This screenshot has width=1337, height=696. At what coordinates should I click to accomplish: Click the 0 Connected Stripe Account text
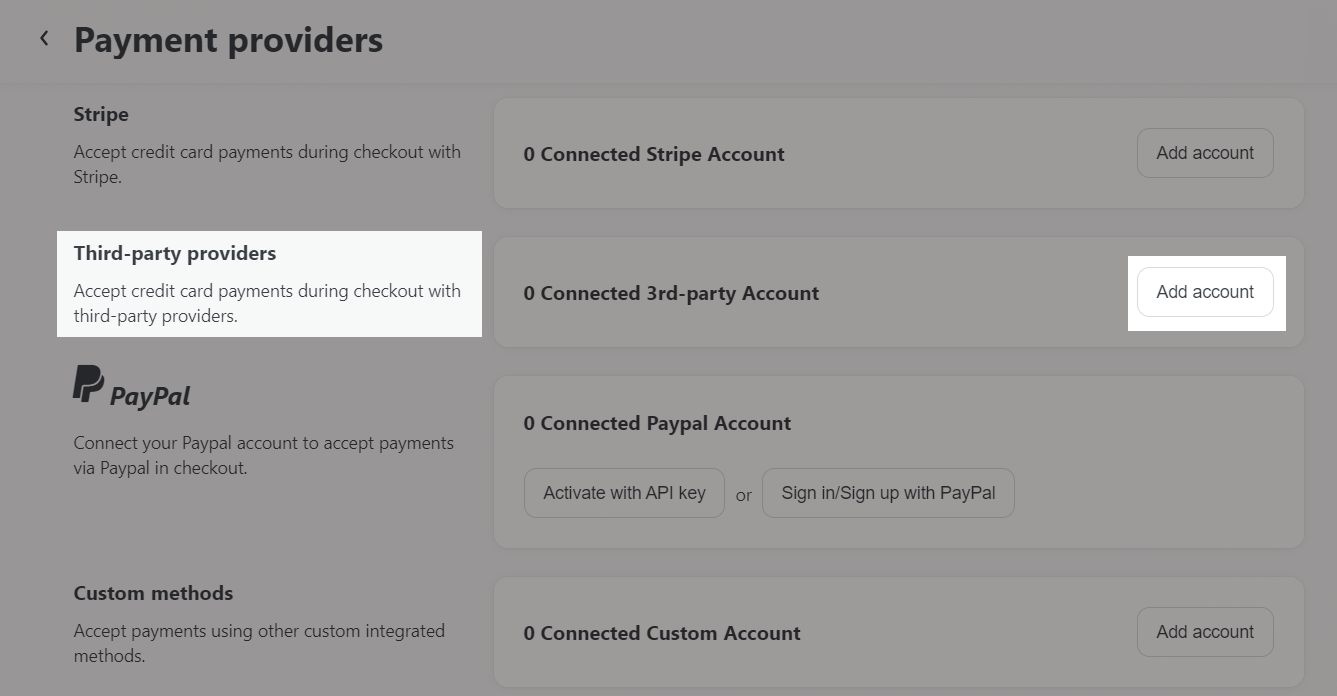(x=654, y=154)
